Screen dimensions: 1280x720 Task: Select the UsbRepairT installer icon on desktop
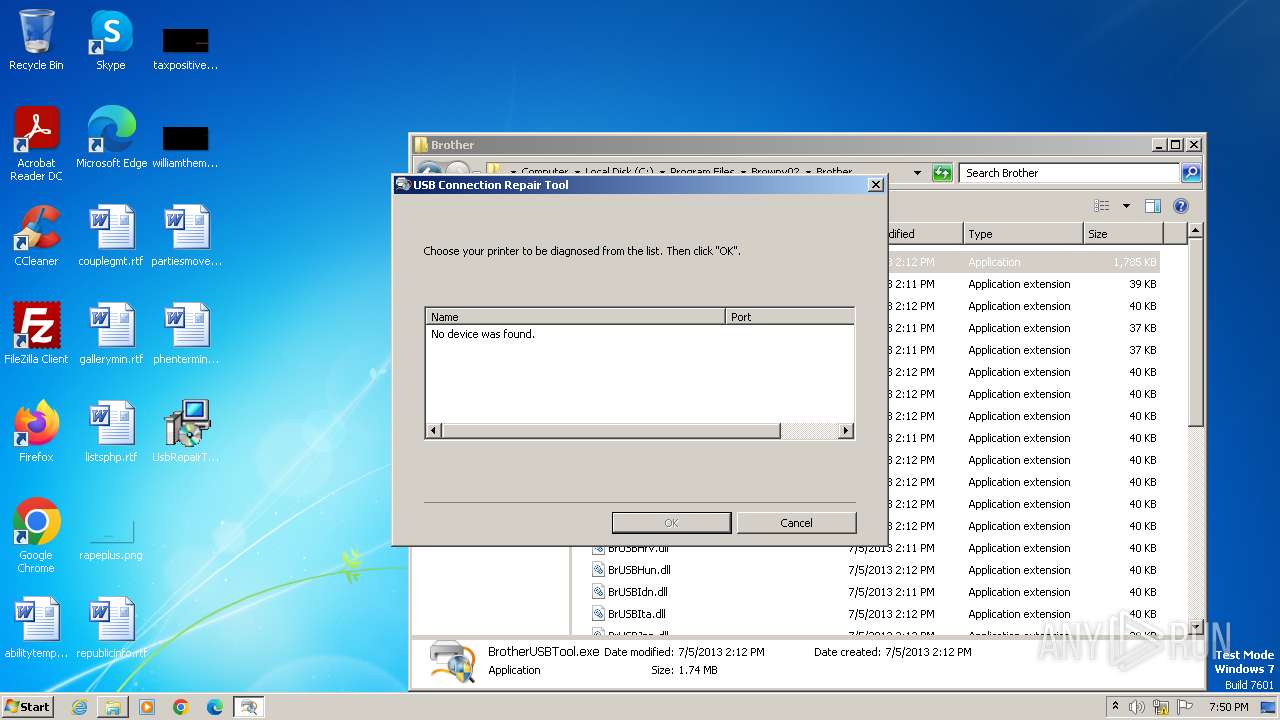coord(186,432)
